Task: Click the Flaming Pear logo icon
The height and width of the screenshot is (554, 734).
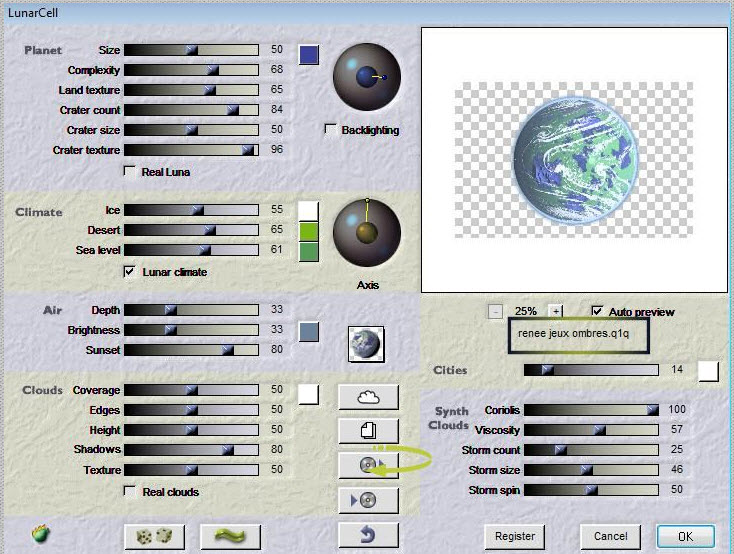Action: pos(41,534)
